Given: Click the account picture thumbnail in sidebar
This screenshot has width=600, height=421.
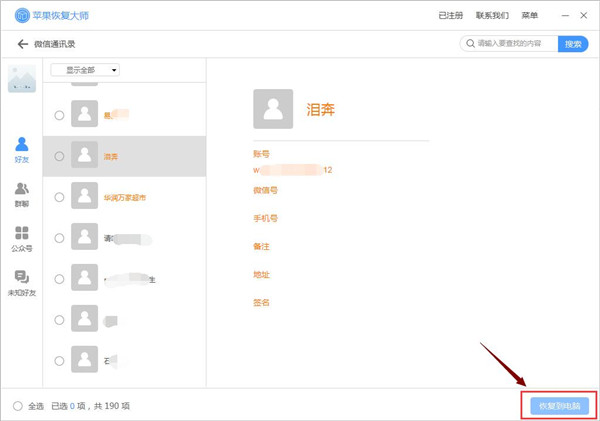Looking at the screenshot, I should (22, 78).
